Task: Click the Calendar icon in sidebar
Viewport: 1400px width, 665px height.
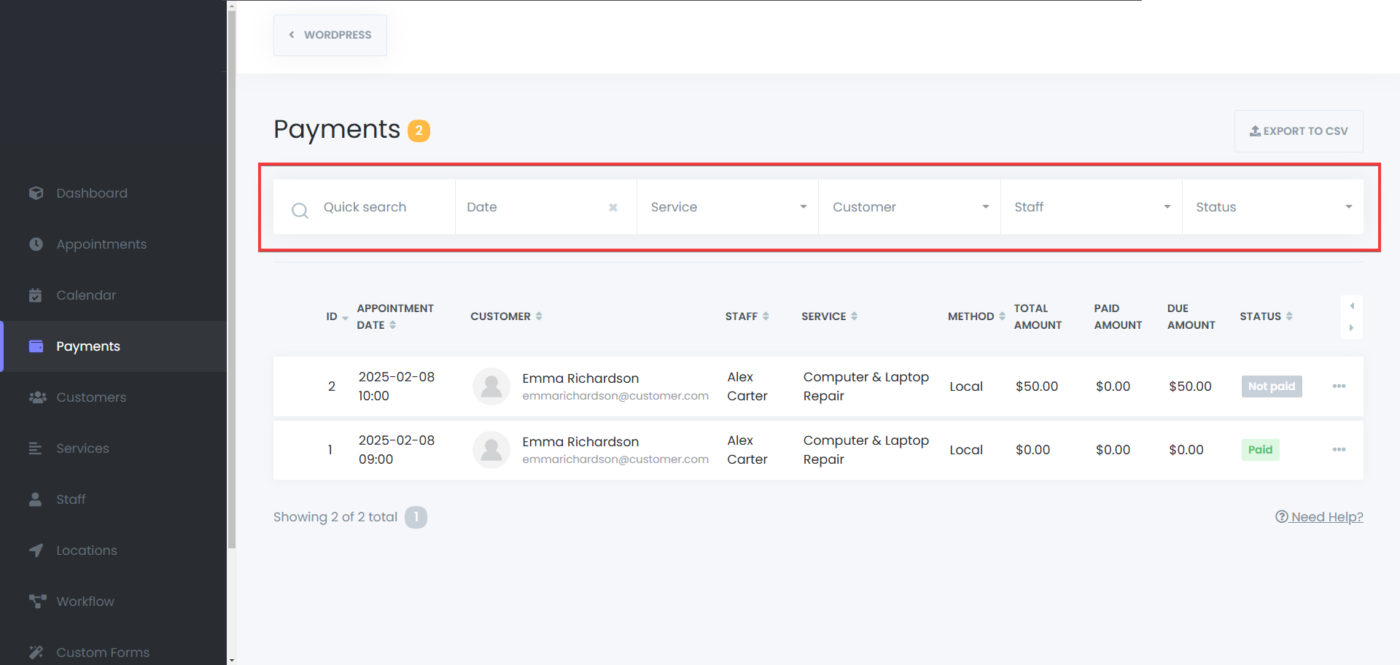Action: (36, 295)
